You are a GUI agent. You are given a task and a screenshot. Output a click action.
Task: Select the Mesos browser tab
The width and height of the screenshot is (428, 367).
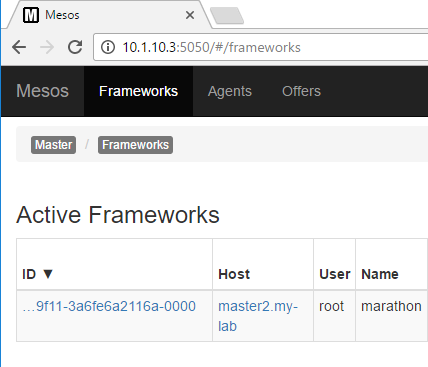coord(110,15)
